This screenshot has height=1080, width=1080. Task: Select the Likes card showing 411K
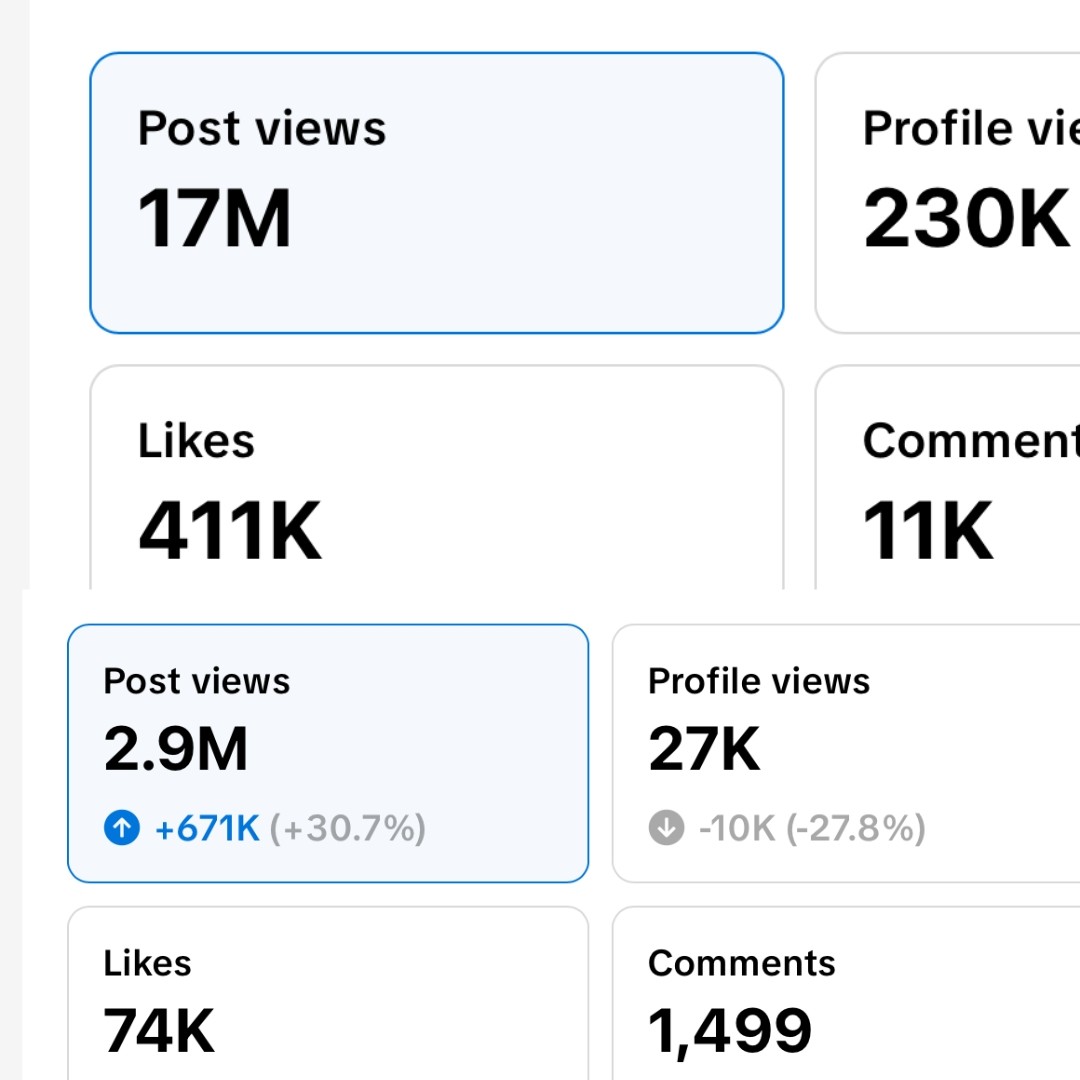click(437, 477)
